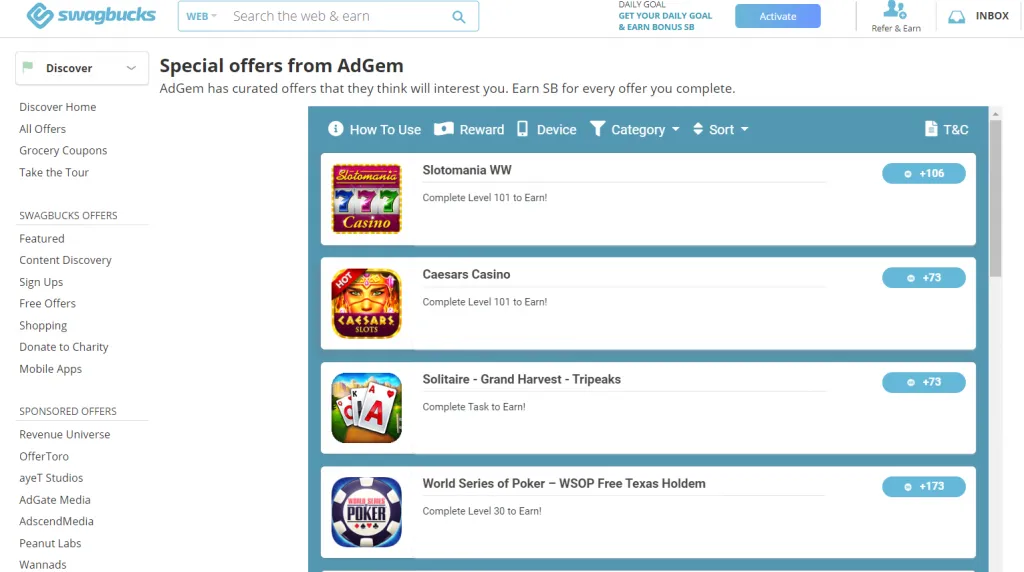
Task: Open the T&C document icon
Action: (931, 129)
